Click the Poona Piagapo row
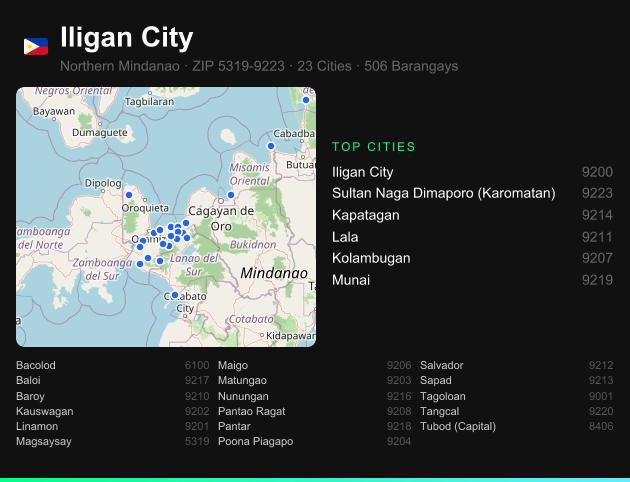This screenshot has height=482, width=630. tap(315, 441)
